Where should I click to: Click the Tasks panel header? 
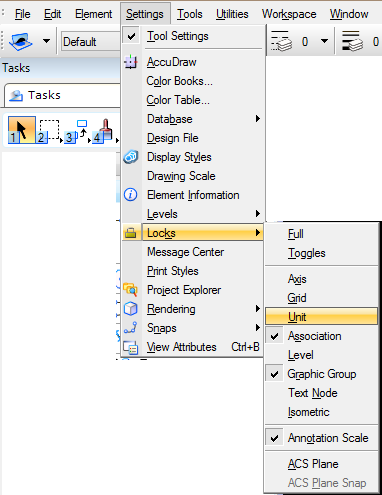60,68
